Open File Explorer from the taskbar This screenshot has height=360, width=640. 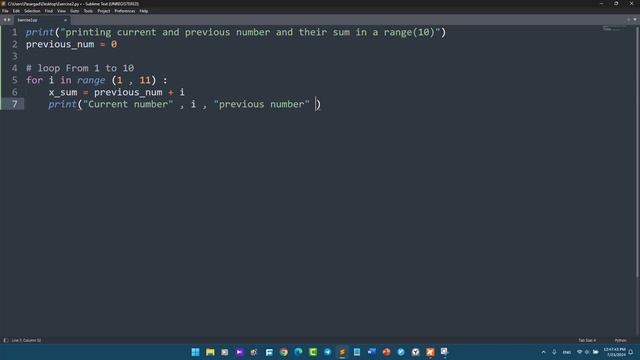coord(210,352)
